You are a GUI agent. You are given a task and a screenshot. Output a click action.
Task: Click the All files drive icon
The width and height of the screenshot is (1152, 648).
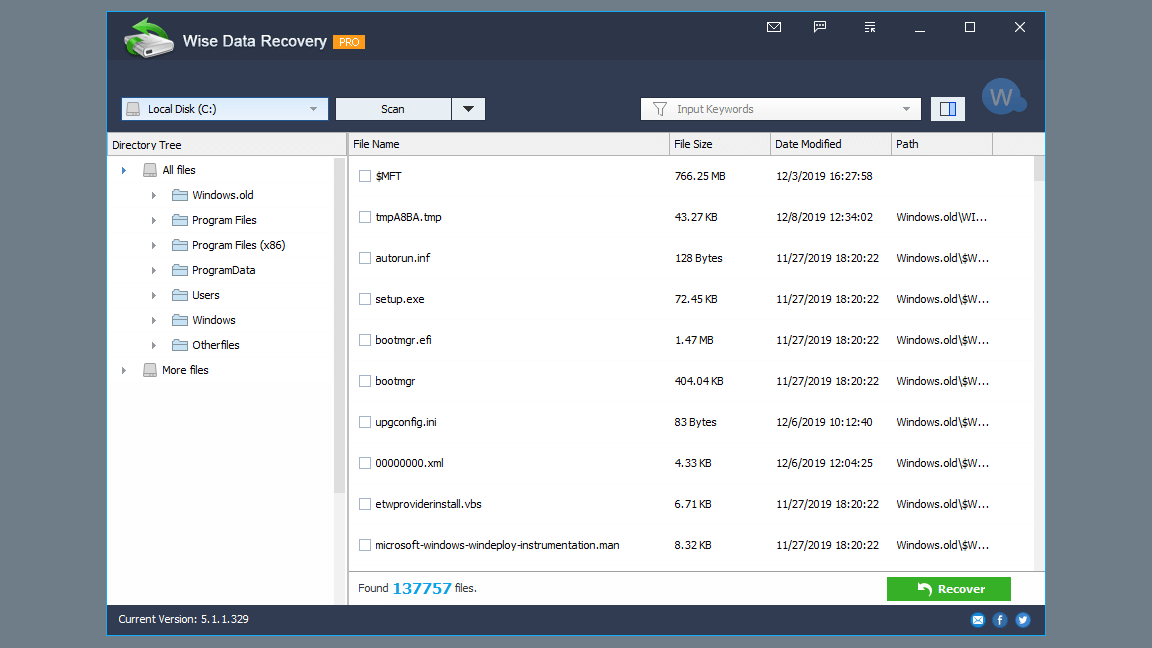(150, 170)
